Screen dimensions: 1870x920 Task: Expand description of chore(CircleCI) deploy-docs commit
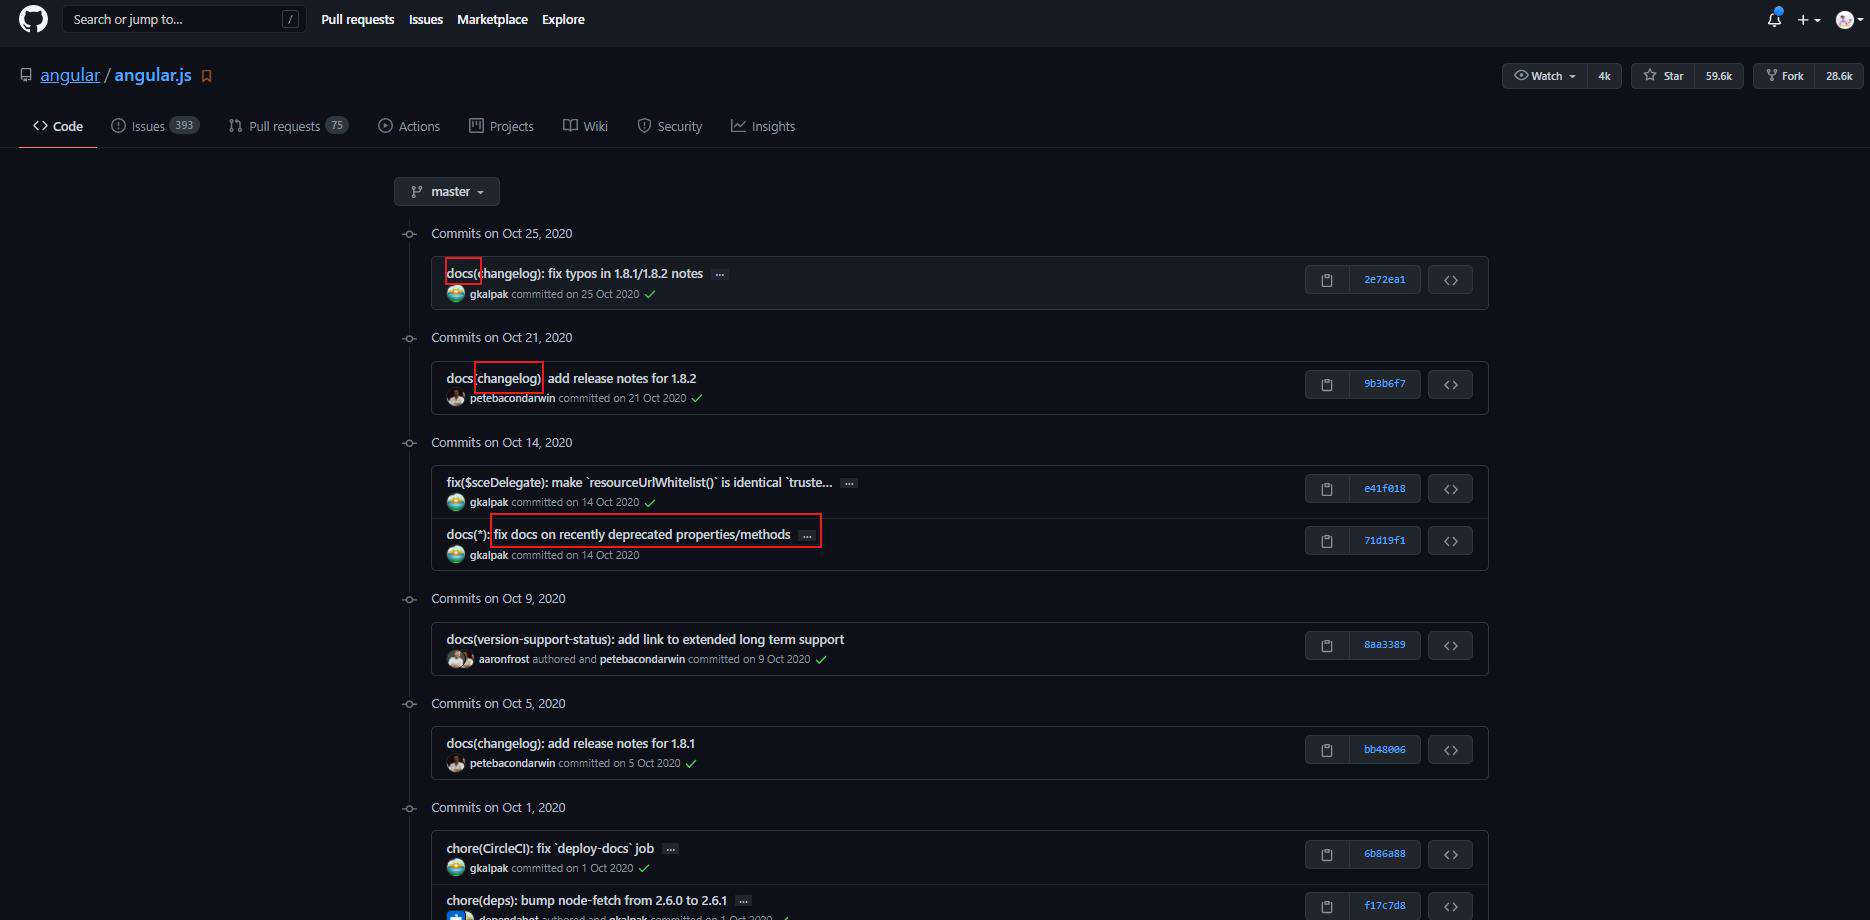pyautogui.click(x=671, y=849)
